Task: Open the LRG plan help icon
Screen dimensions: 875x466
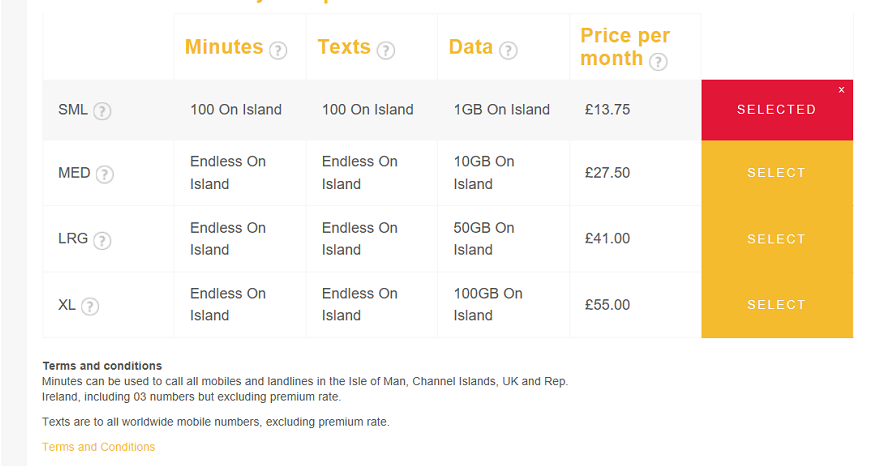Action: click(102, 241)
